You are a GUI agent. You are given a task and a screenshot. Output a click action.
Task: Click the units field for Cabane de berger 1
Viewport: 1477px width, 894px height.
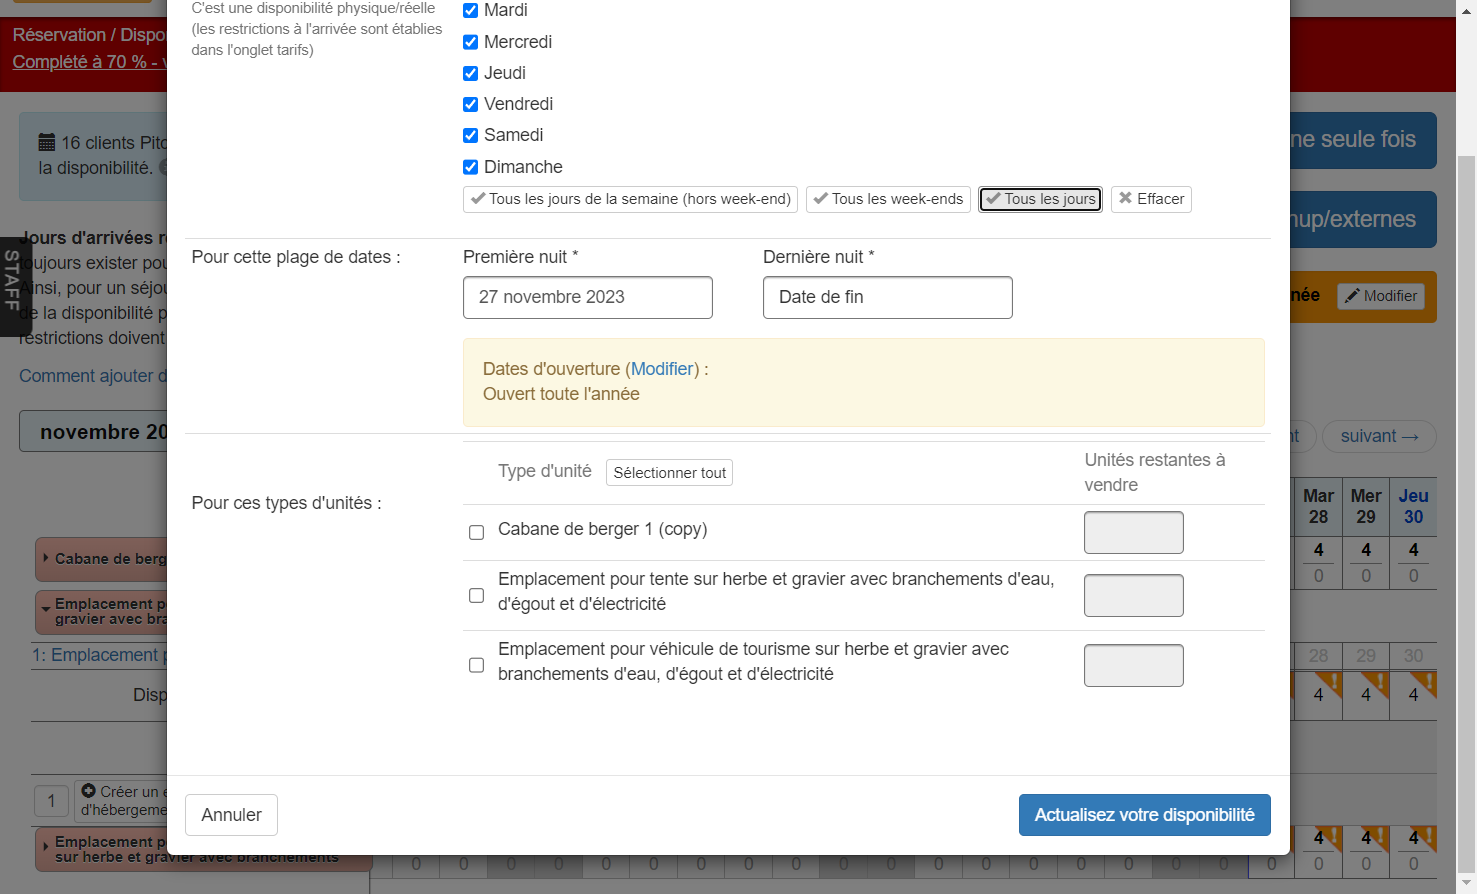[1134, 532]
